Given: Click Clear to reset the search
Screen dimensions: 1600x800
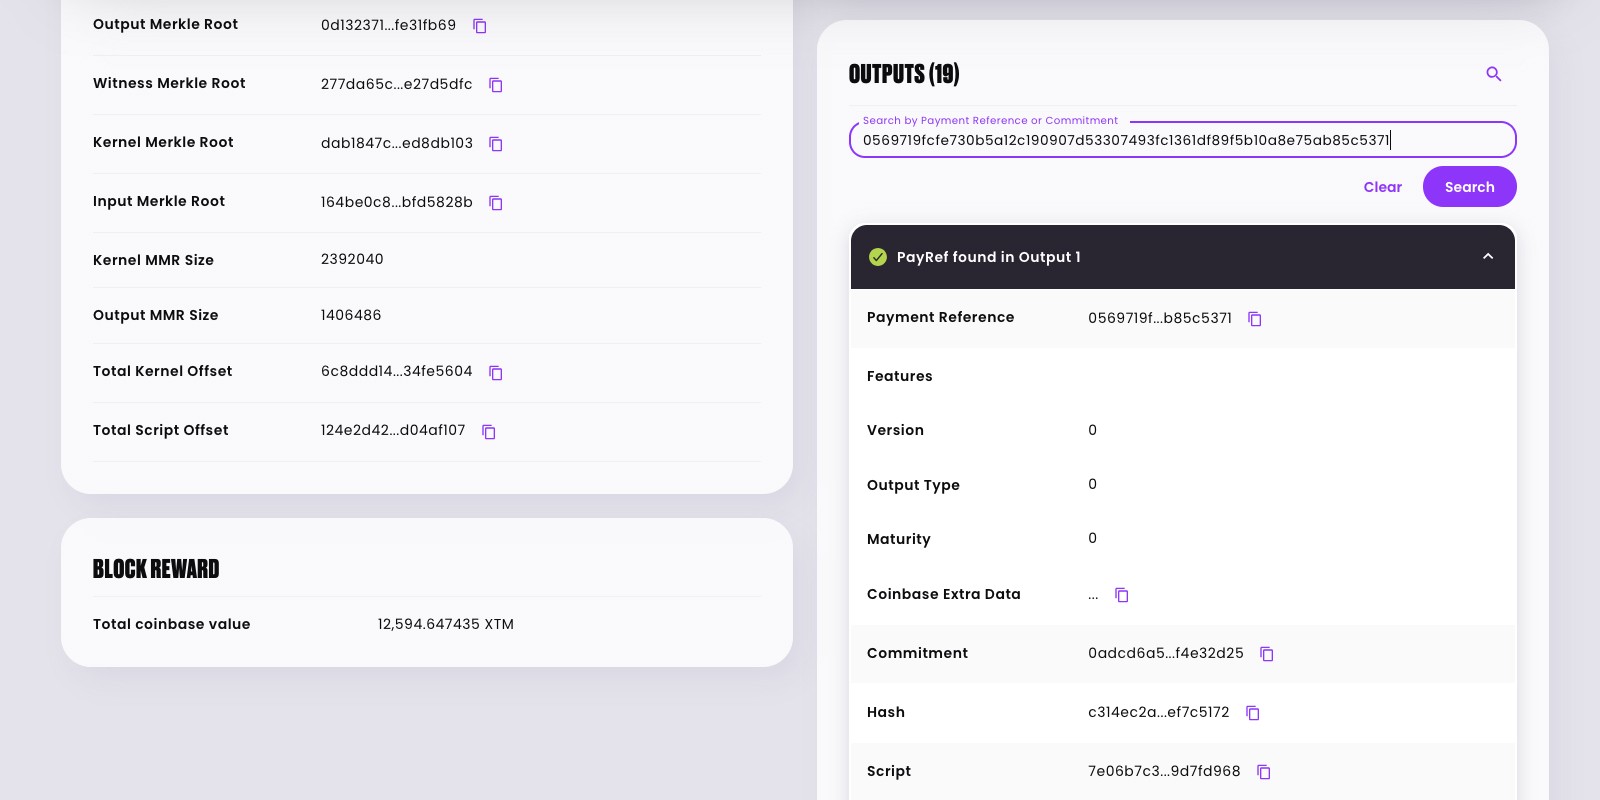Looking at the screenshot, I should (1383, 187).
